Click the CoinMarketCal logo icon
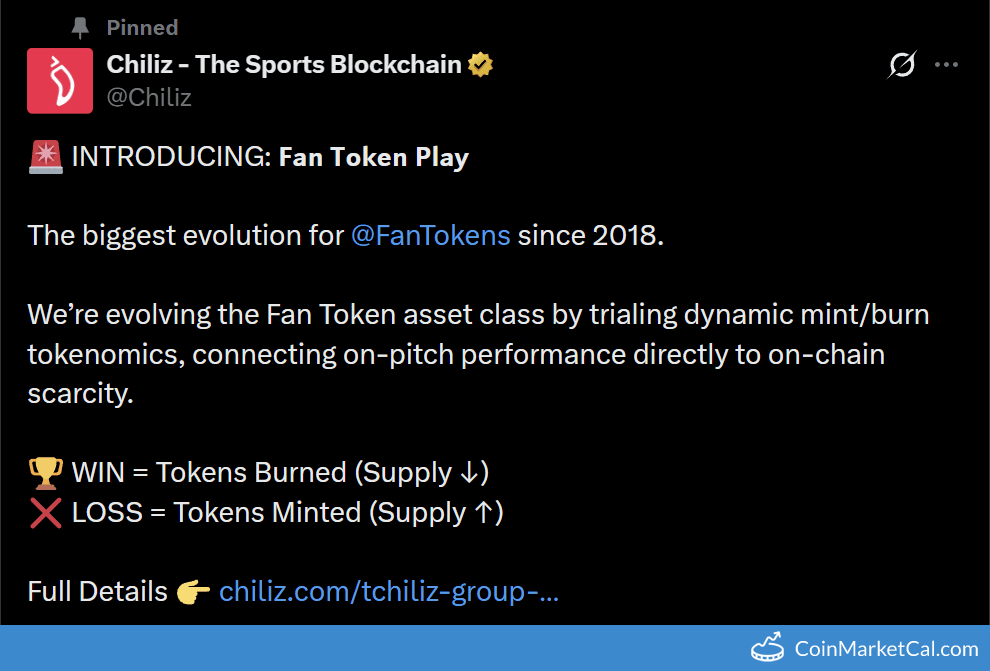Viewport: 990px width, 671px height. coord(767,648)
